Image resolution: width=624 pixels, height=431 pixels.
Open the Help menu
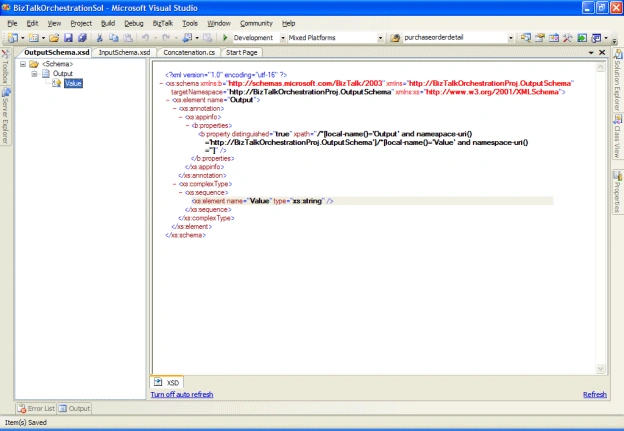(x=289, y=23)
